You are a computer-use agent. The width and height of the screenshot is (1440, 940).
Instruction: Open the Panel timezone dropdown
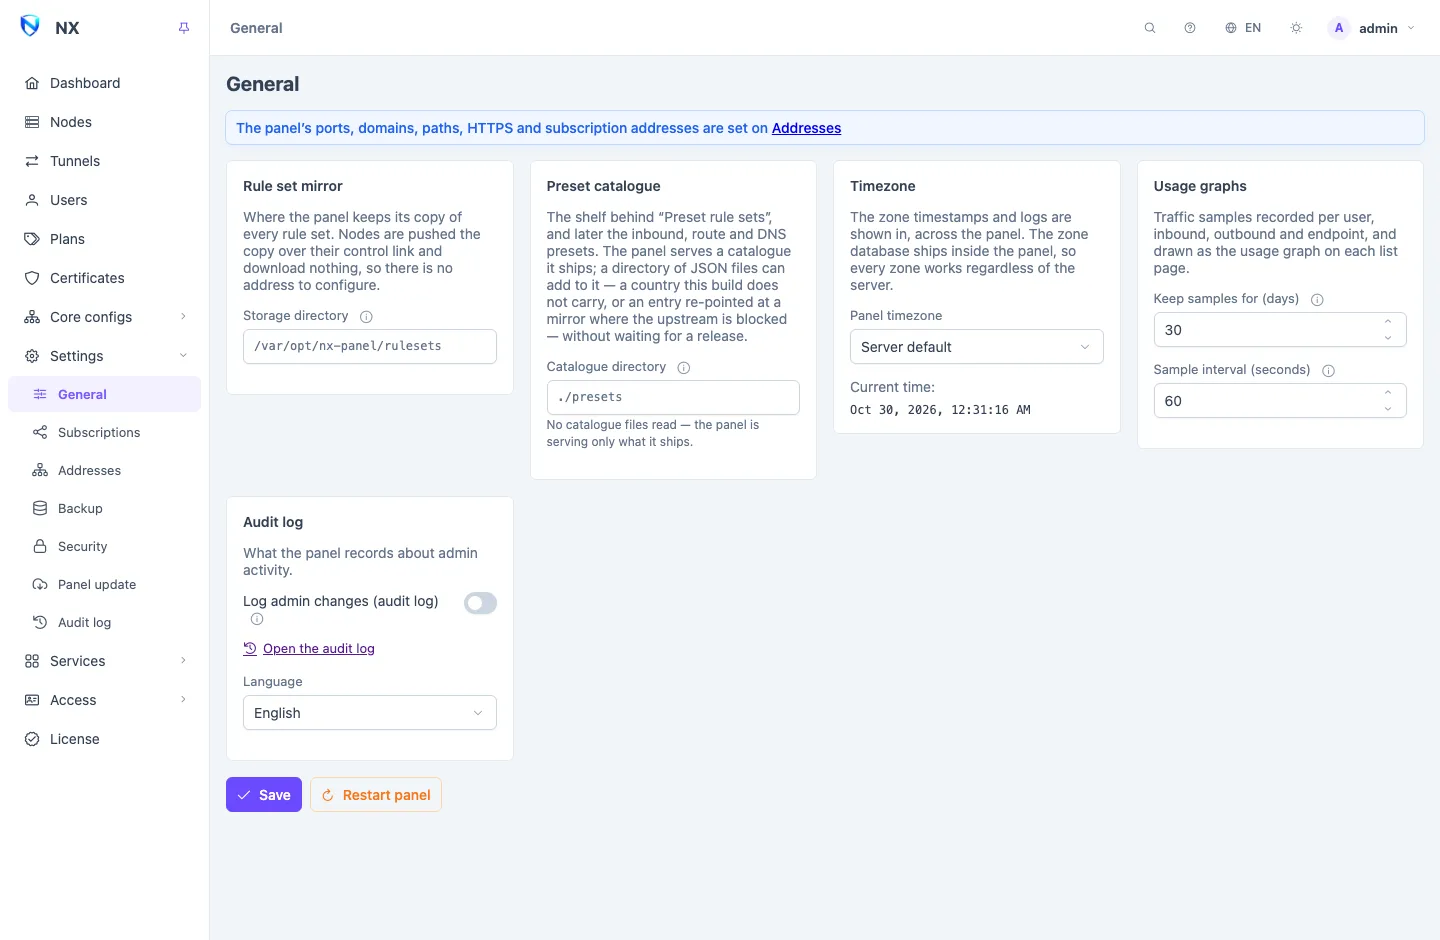[x=977, y=347]
